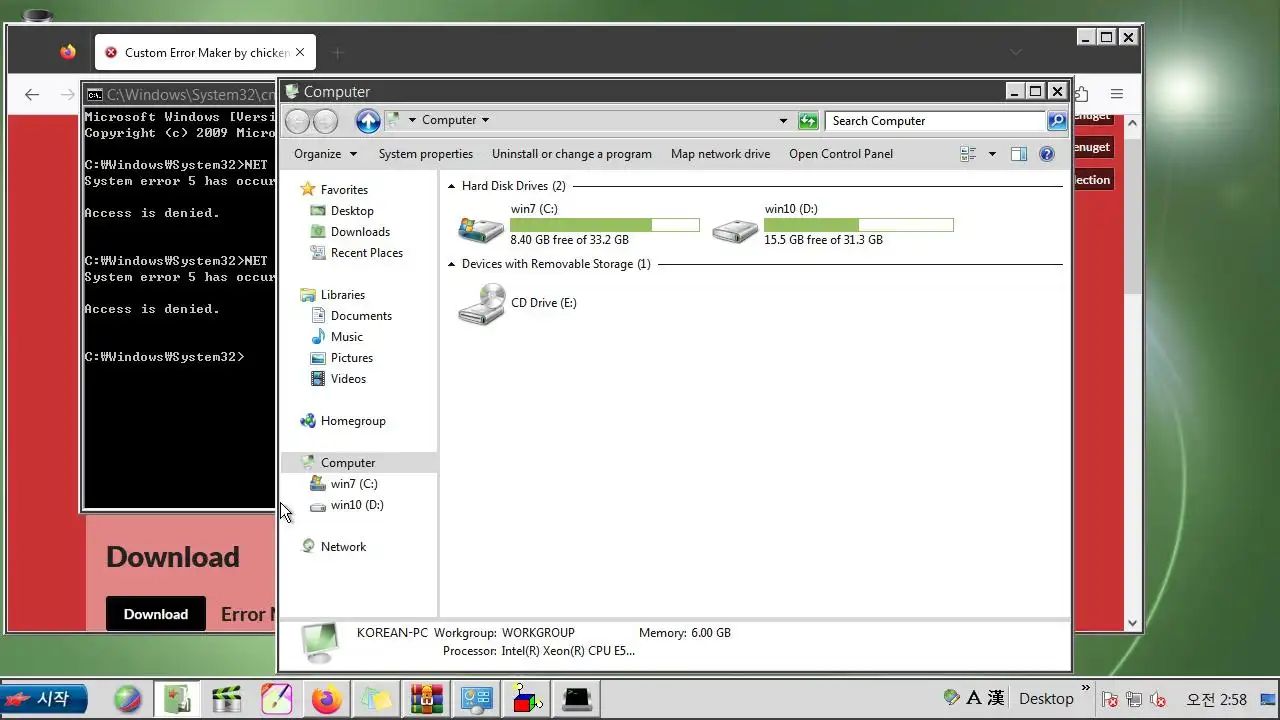Open the win10 (D:) drive icon

point(735,230)
